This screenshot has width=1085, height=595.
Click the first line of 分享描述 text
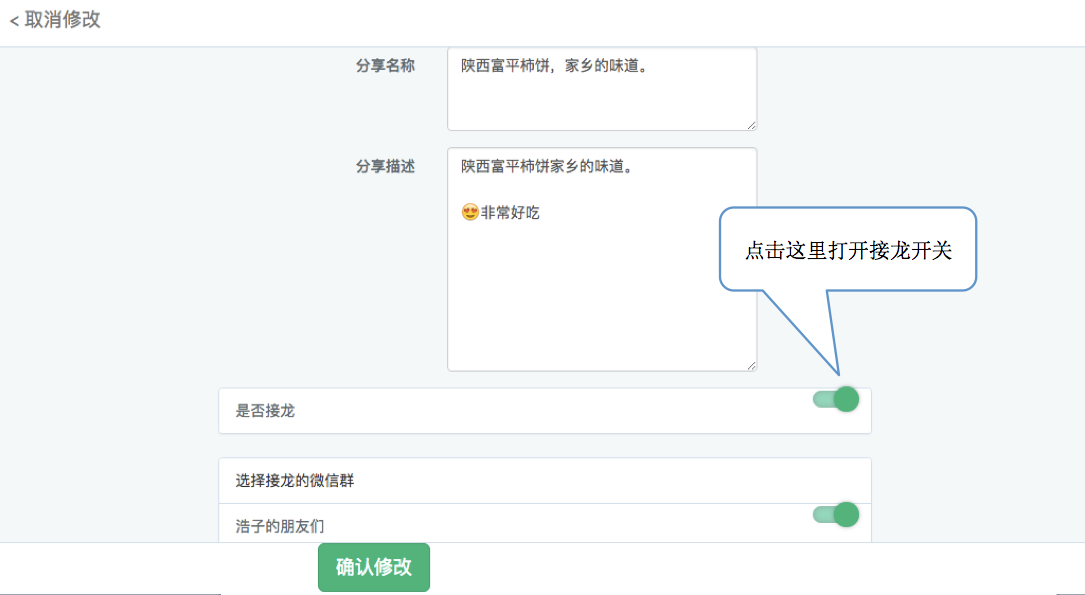click(x=546, y=166)
